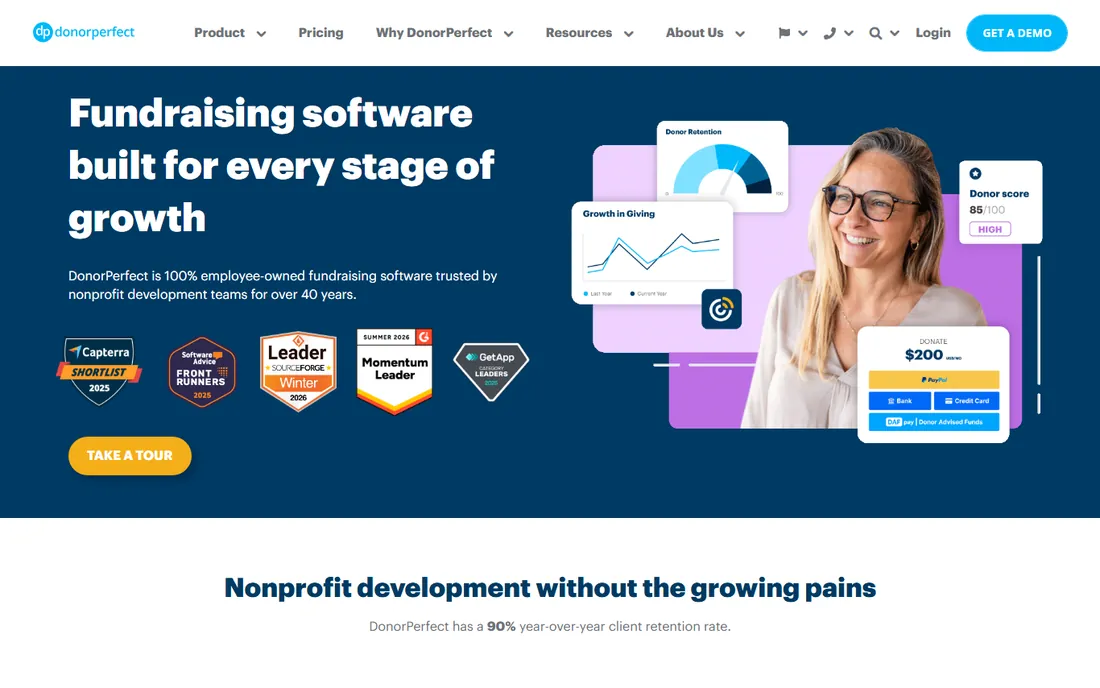
Task: Open the Why DonorPerfect menu
Action: 434,33
